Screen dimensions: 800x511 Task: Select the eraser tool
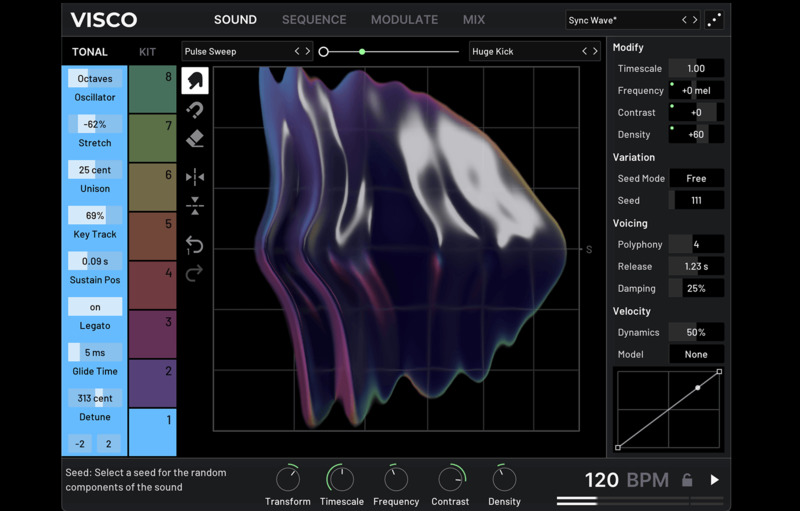[195, 139]
